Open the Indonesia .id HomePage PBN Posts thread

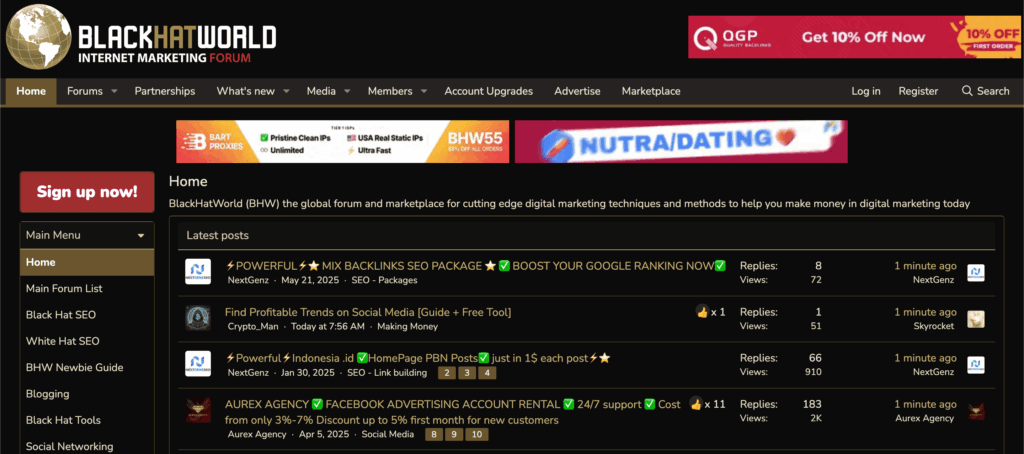point(417,358)
